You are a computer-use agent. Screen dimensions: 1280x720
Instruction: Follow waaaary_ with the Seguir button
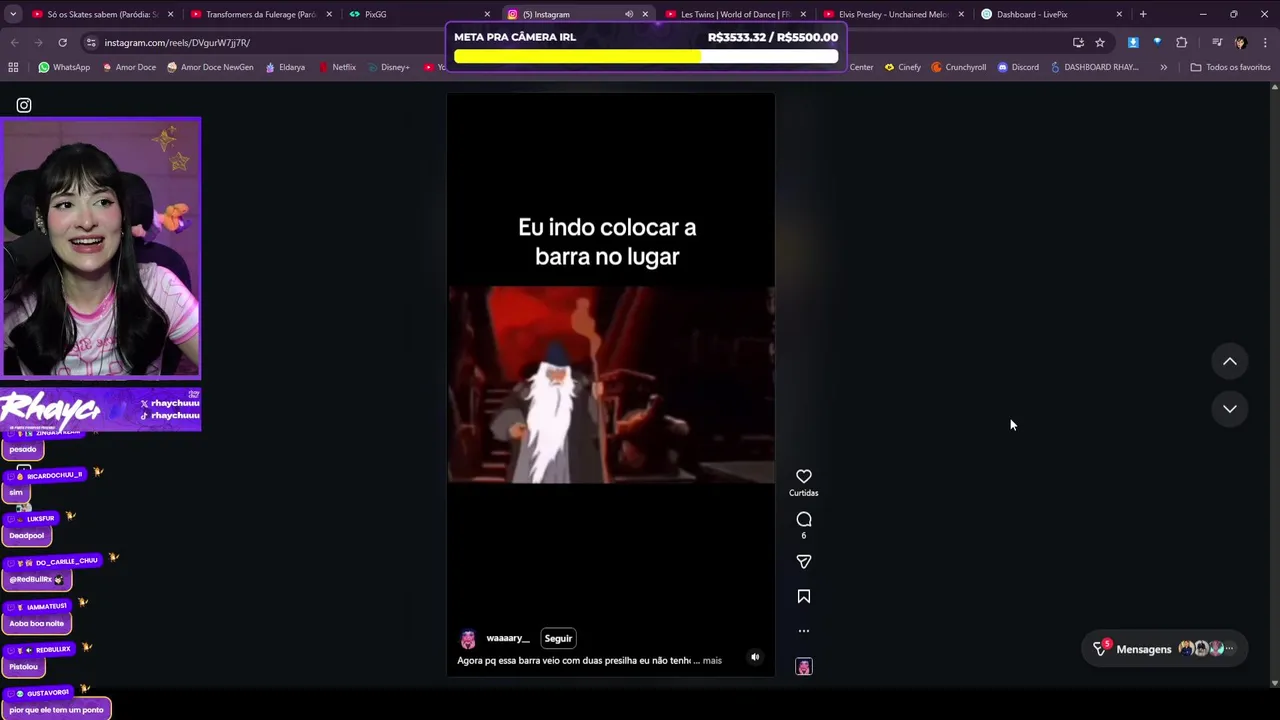click(x=558, y=638)
